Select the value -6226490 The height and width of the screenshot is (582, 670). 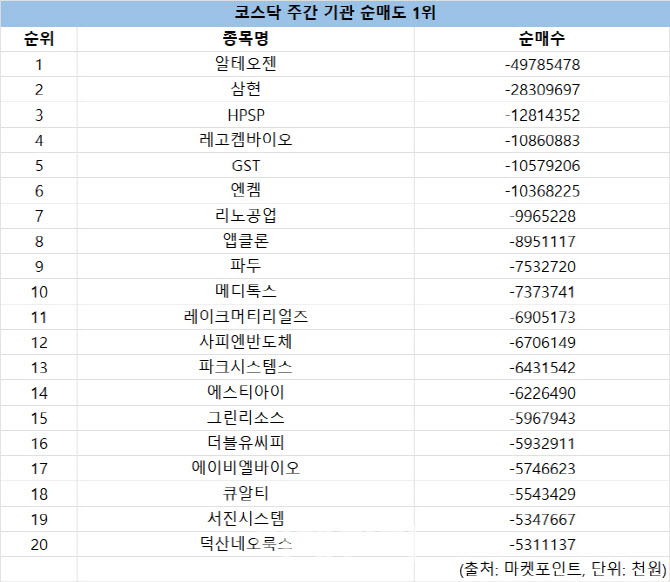click(x=542, y=393)
